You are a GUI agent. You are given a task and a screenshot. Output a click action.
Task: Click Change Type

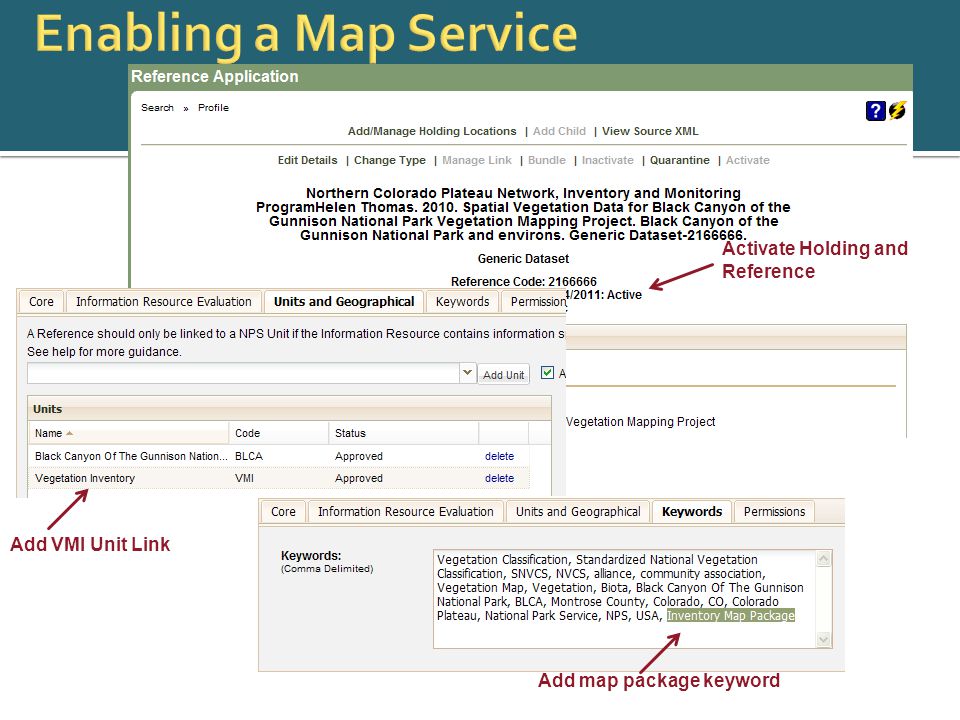pyautogui.click(x=389, y=160)
